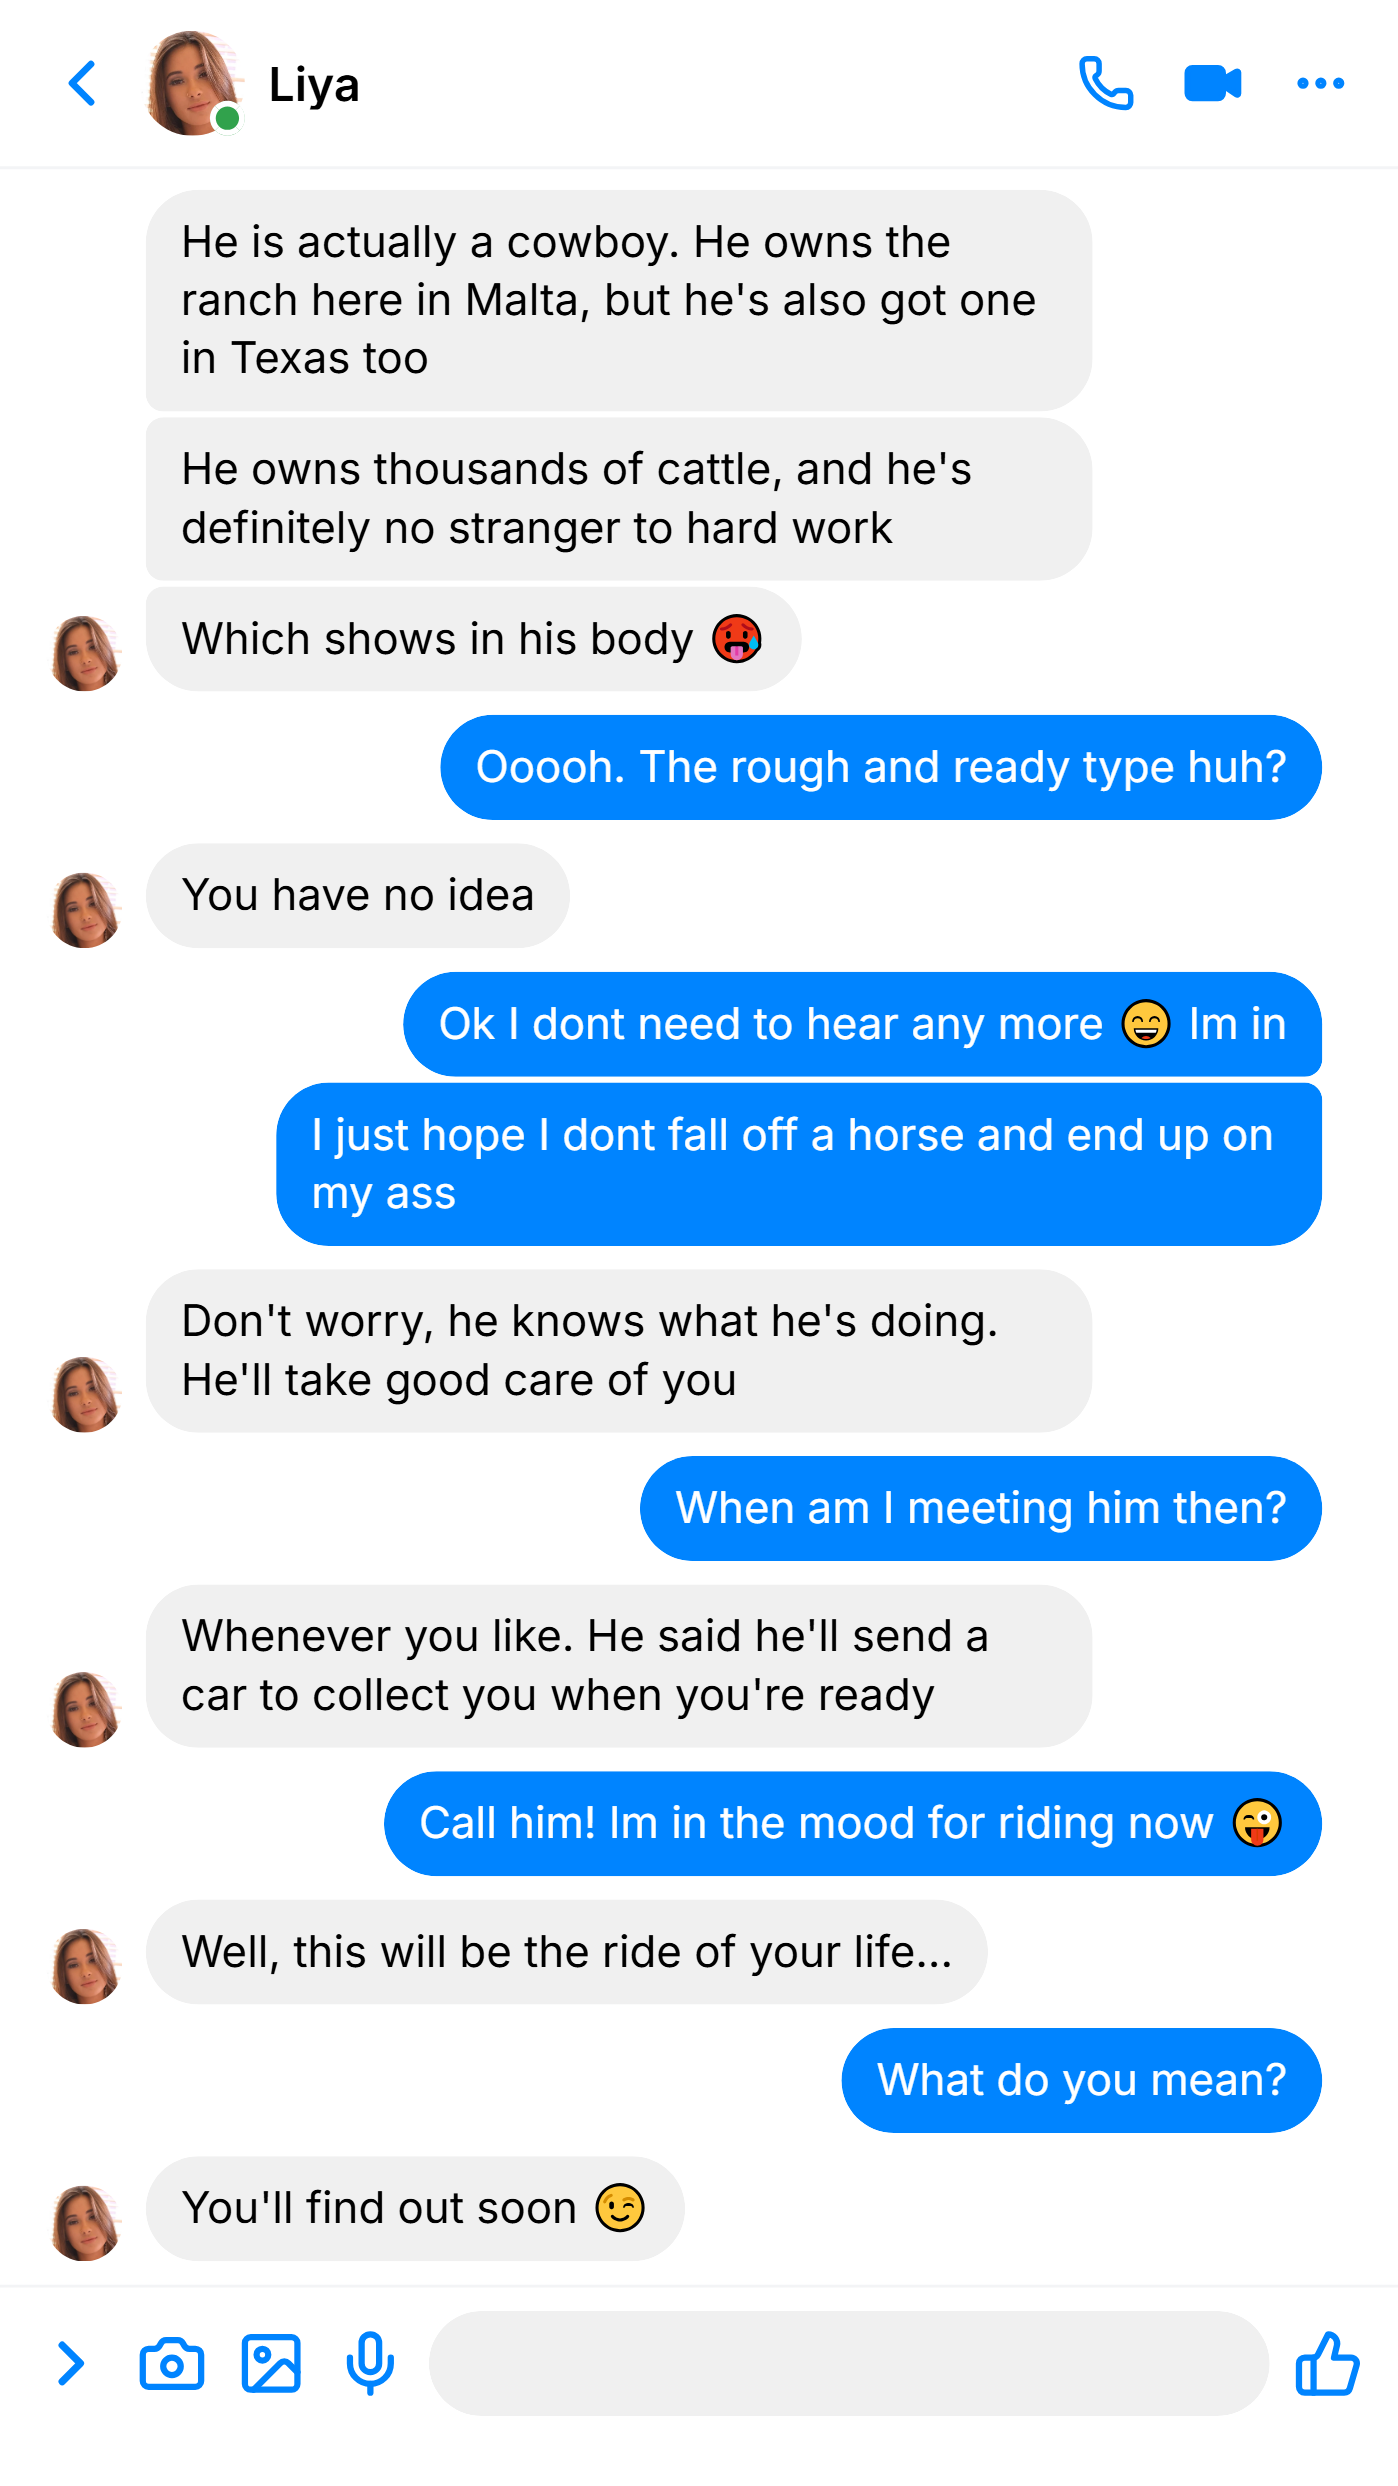The height and width of the screenshot is (2486, 1398).
Task: Select the "You have no idea" message
Action: tap(358, 896)
